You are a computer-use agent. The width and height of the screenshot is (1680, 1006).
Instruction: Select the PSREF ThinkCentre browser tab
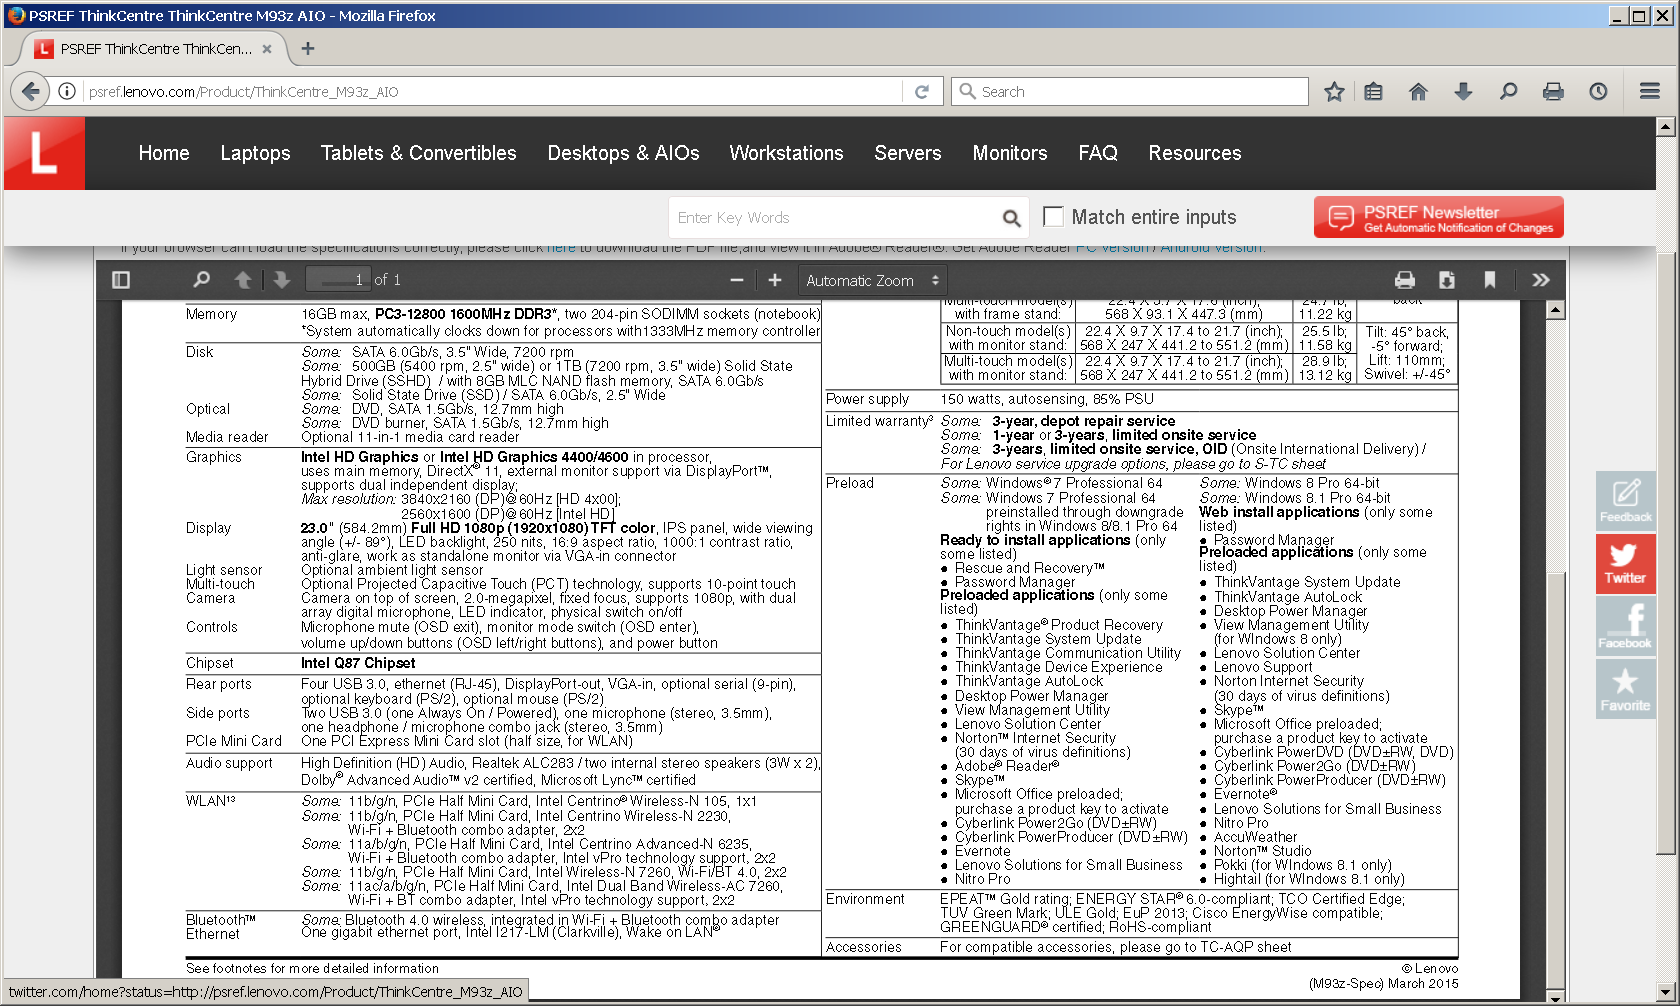click(x=156, y=48)
